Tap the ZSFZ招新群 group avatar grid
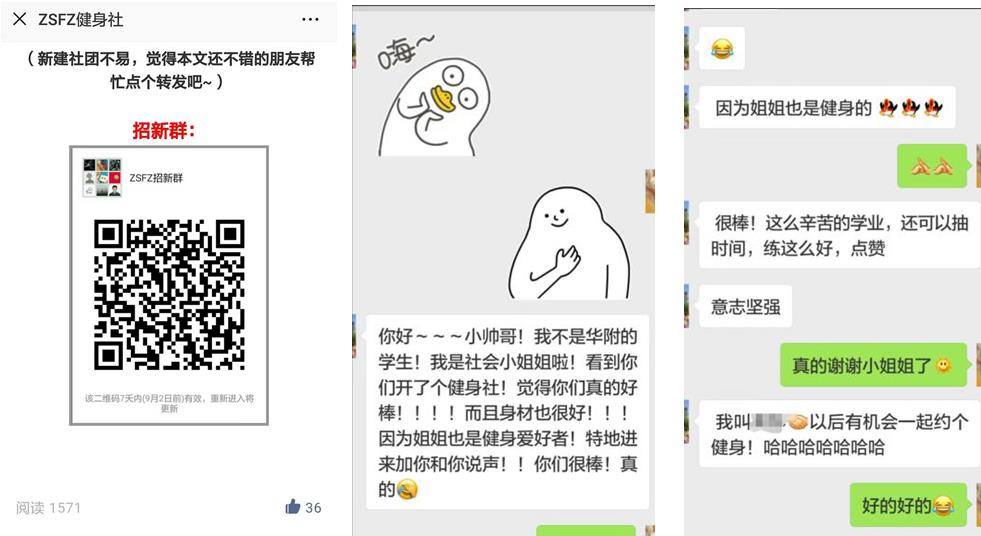Image resolution: width=981 pixels, height=536 pixels. click(102, 178)
